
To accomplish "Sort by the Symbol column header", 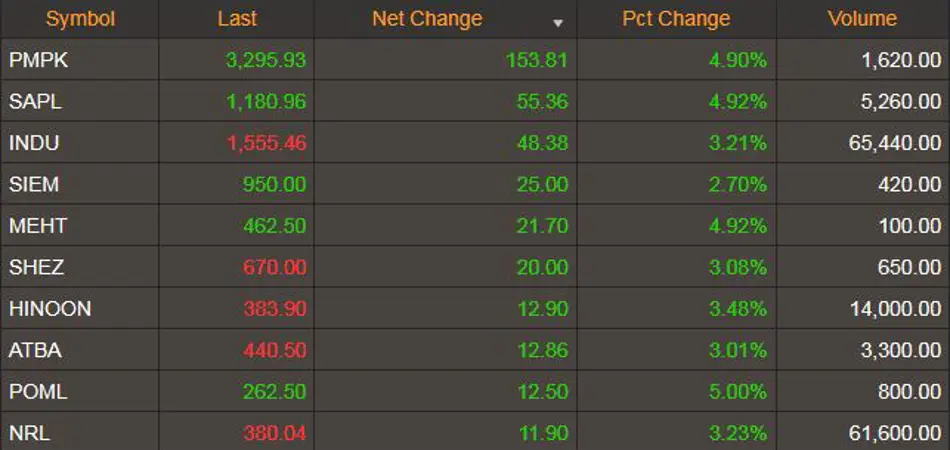I will pyautogui.click(x=80, y=19).
